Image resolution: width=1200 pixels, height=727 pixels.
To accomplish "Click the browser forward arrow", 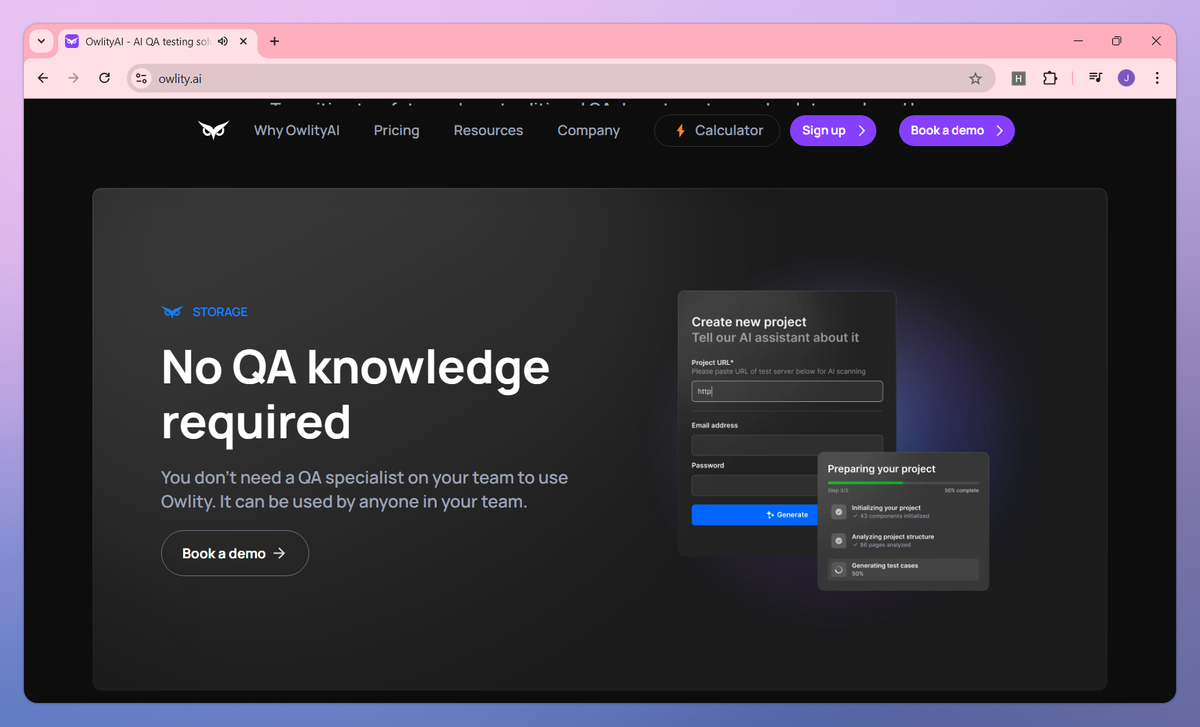I will tap(73, 78).
